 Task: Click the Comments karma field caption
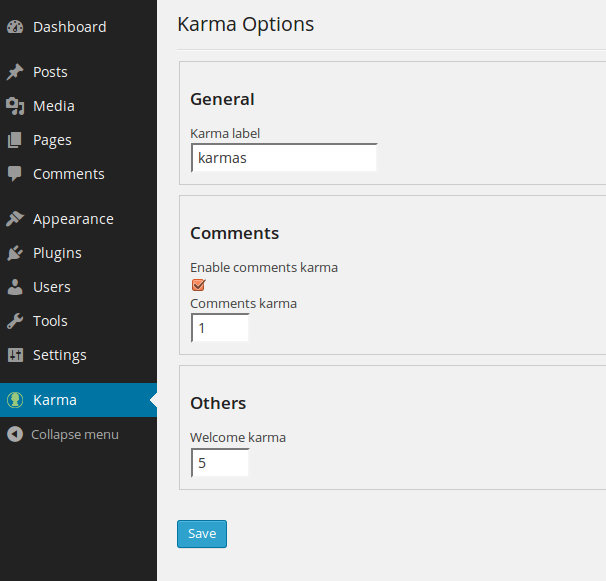click(x=243, y=303)
